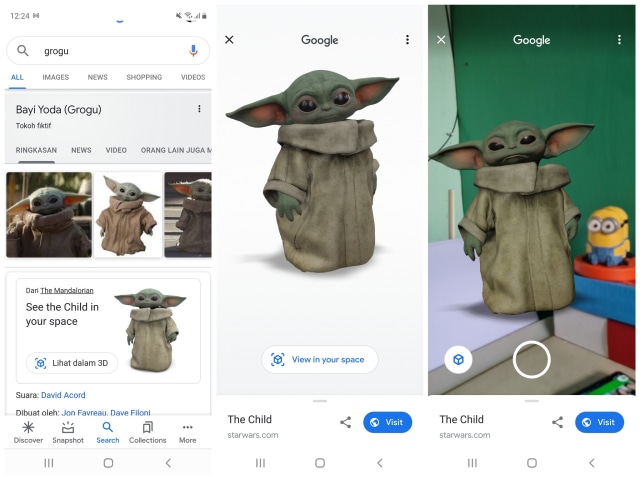The width and height of the screenshot is (640, 480).
Task: Close the AR camera view
Action: click(x=441, y=40)
